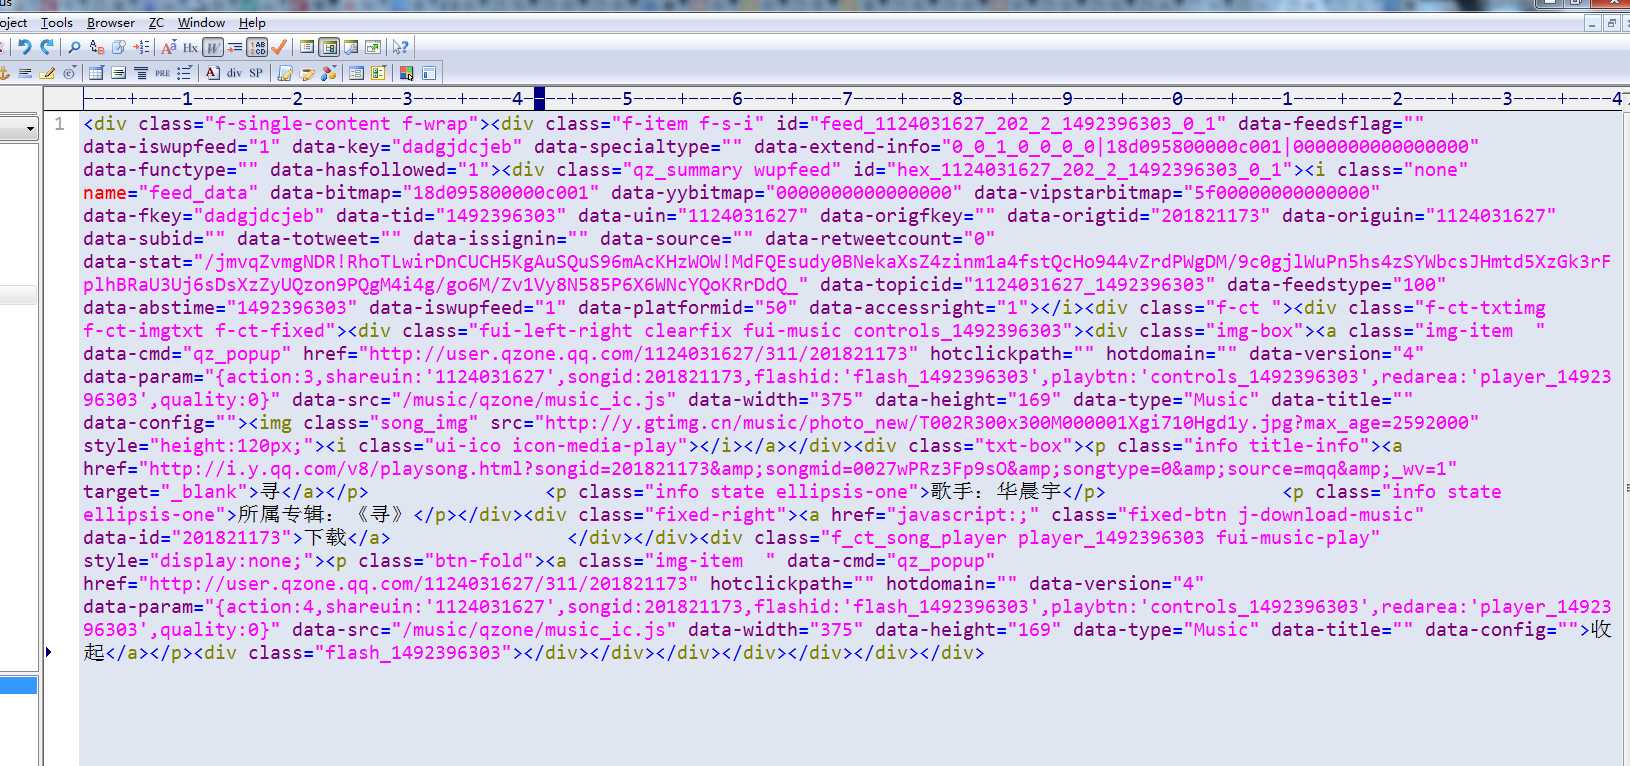Click the image insert pencil icon
The image size is (1630, 766).
click(x=47, y=73)
